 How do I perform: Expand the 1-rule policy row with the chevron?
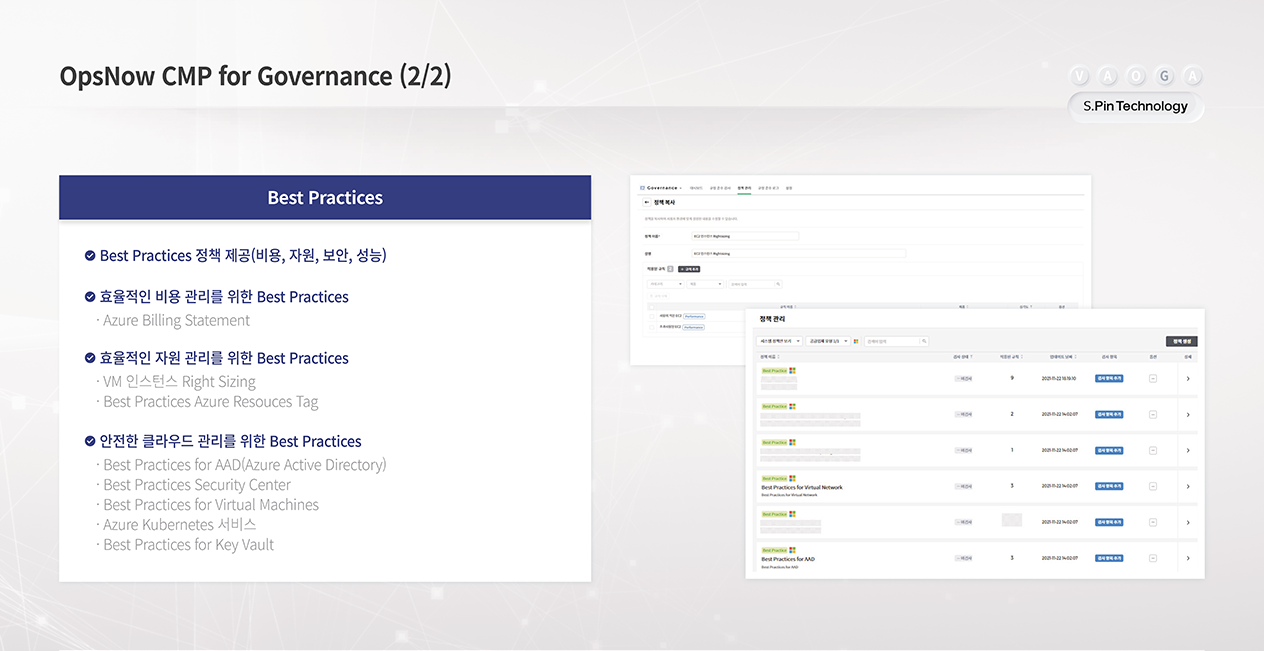(x=1188, y=450)
